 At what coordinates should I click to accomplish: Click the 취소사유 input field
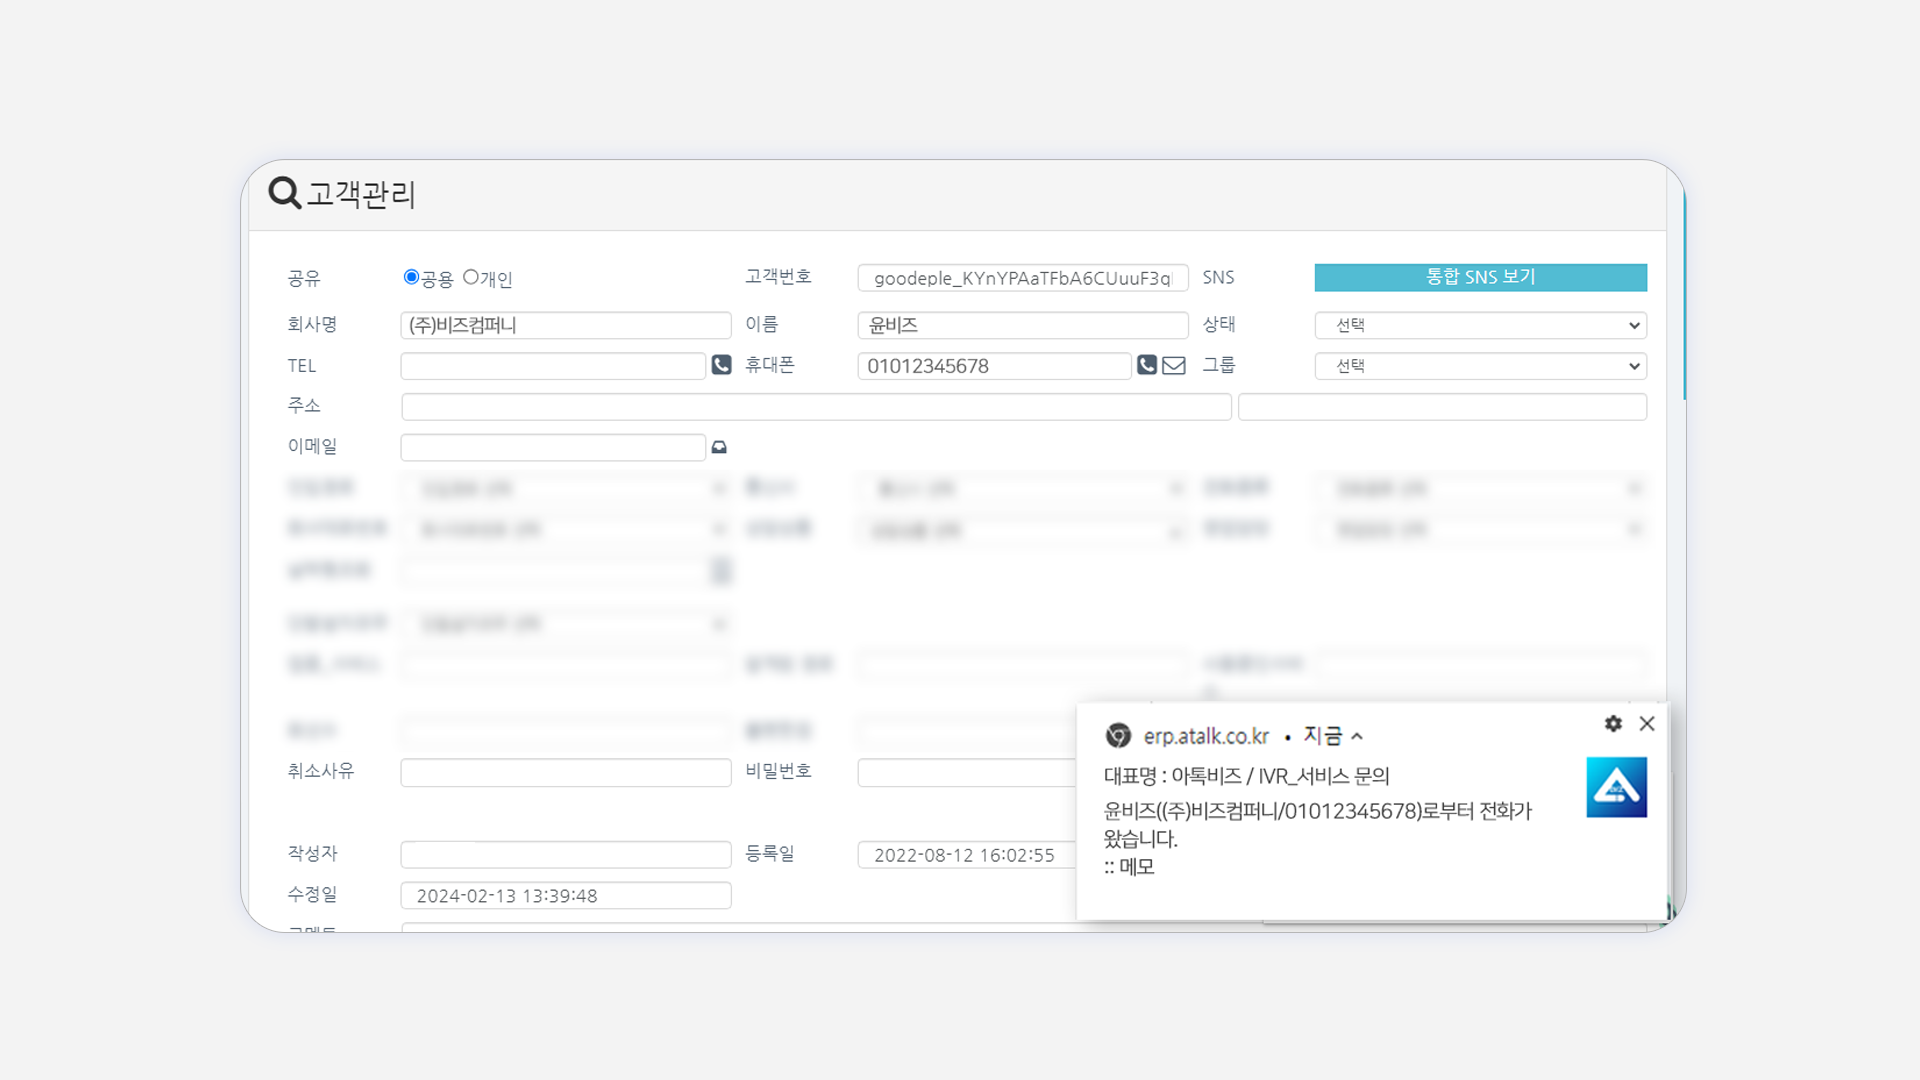pyautogui.click(x=566, y=772)
